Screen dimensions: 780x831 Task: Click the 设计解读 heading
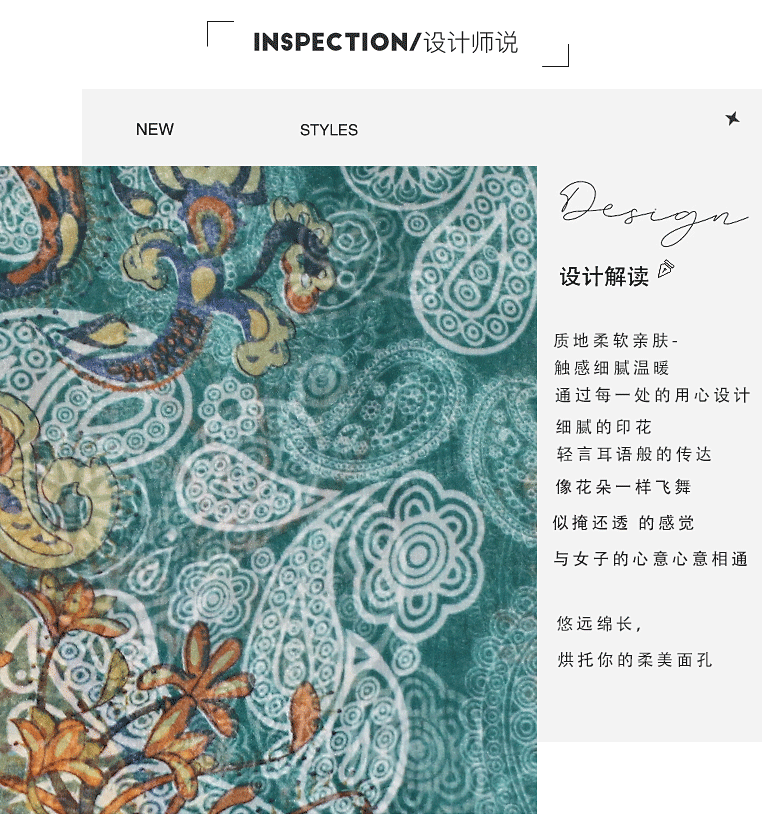coord(604,277)
